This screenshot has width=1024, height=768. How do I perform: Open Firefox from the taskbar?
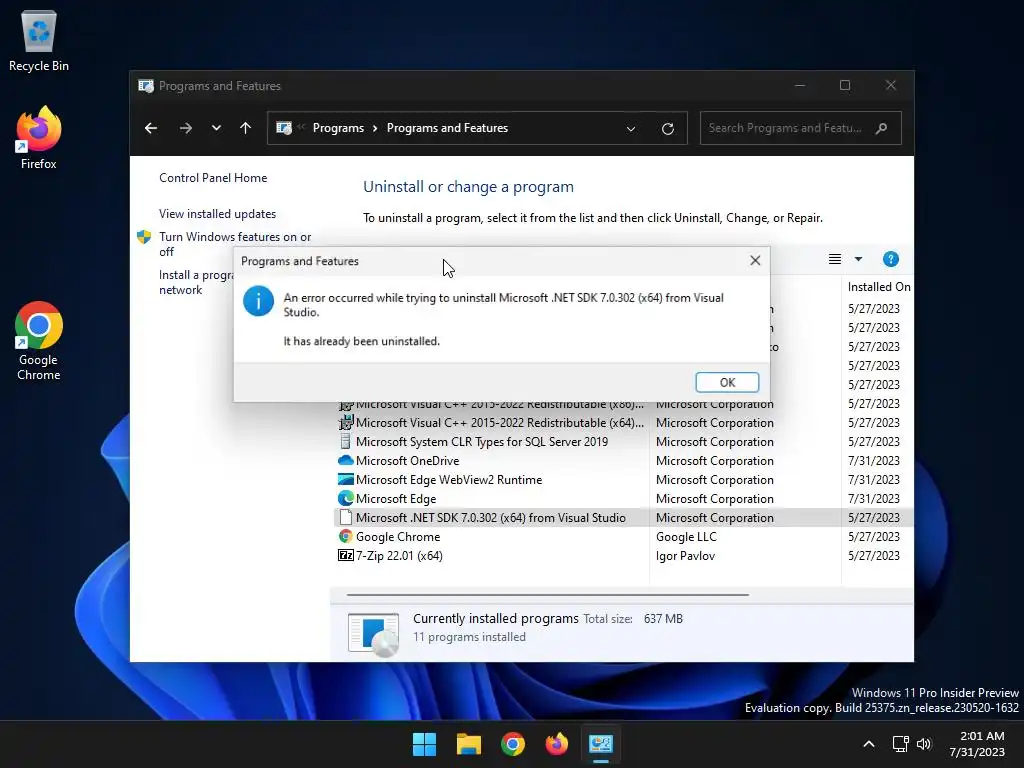pyautogui.click(x=556, y=744)
